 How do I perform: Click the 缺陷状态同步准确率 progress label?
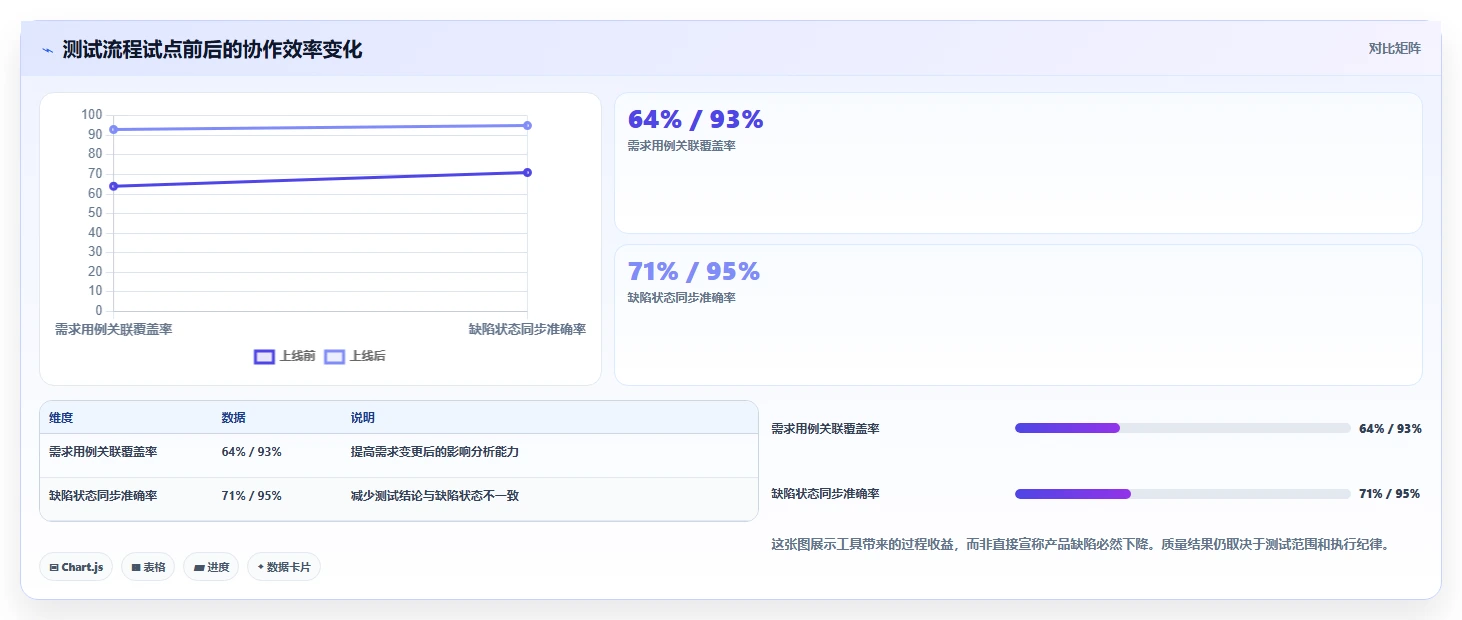[825, 494]
